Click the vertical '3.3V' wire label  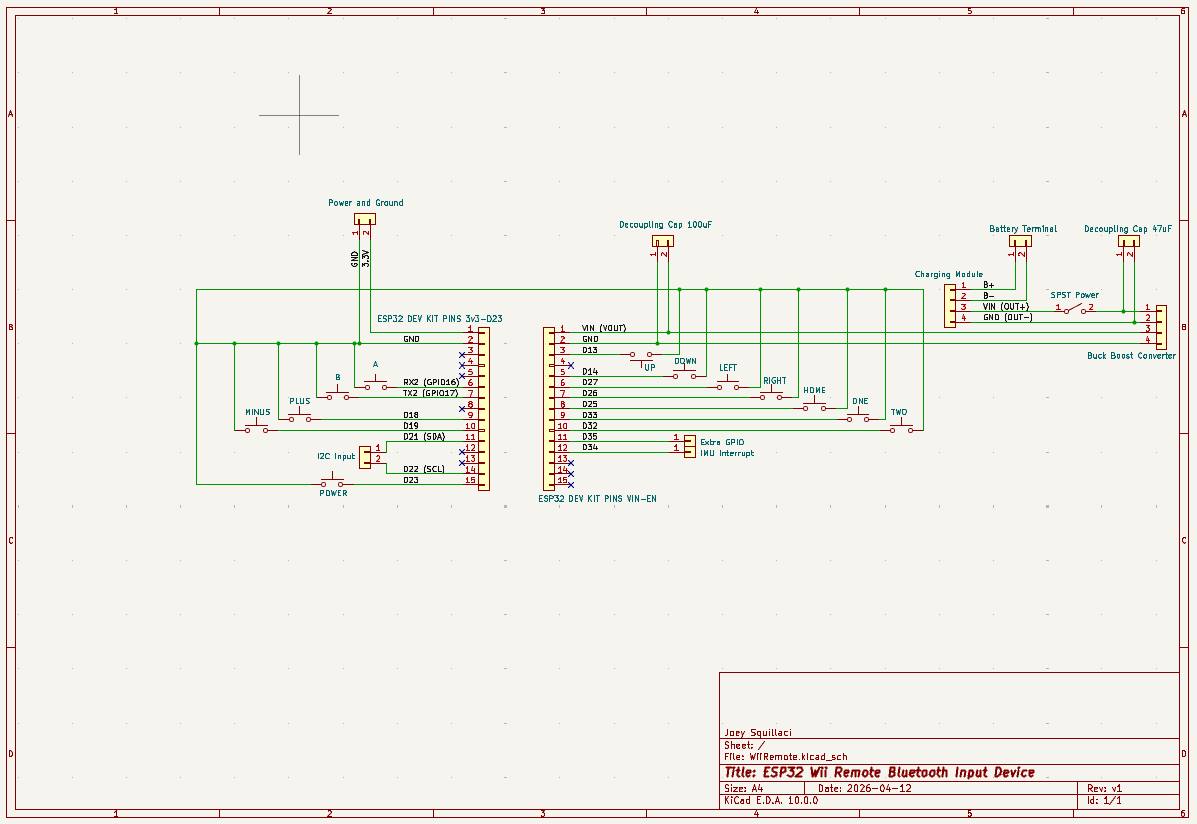point(366,258)
